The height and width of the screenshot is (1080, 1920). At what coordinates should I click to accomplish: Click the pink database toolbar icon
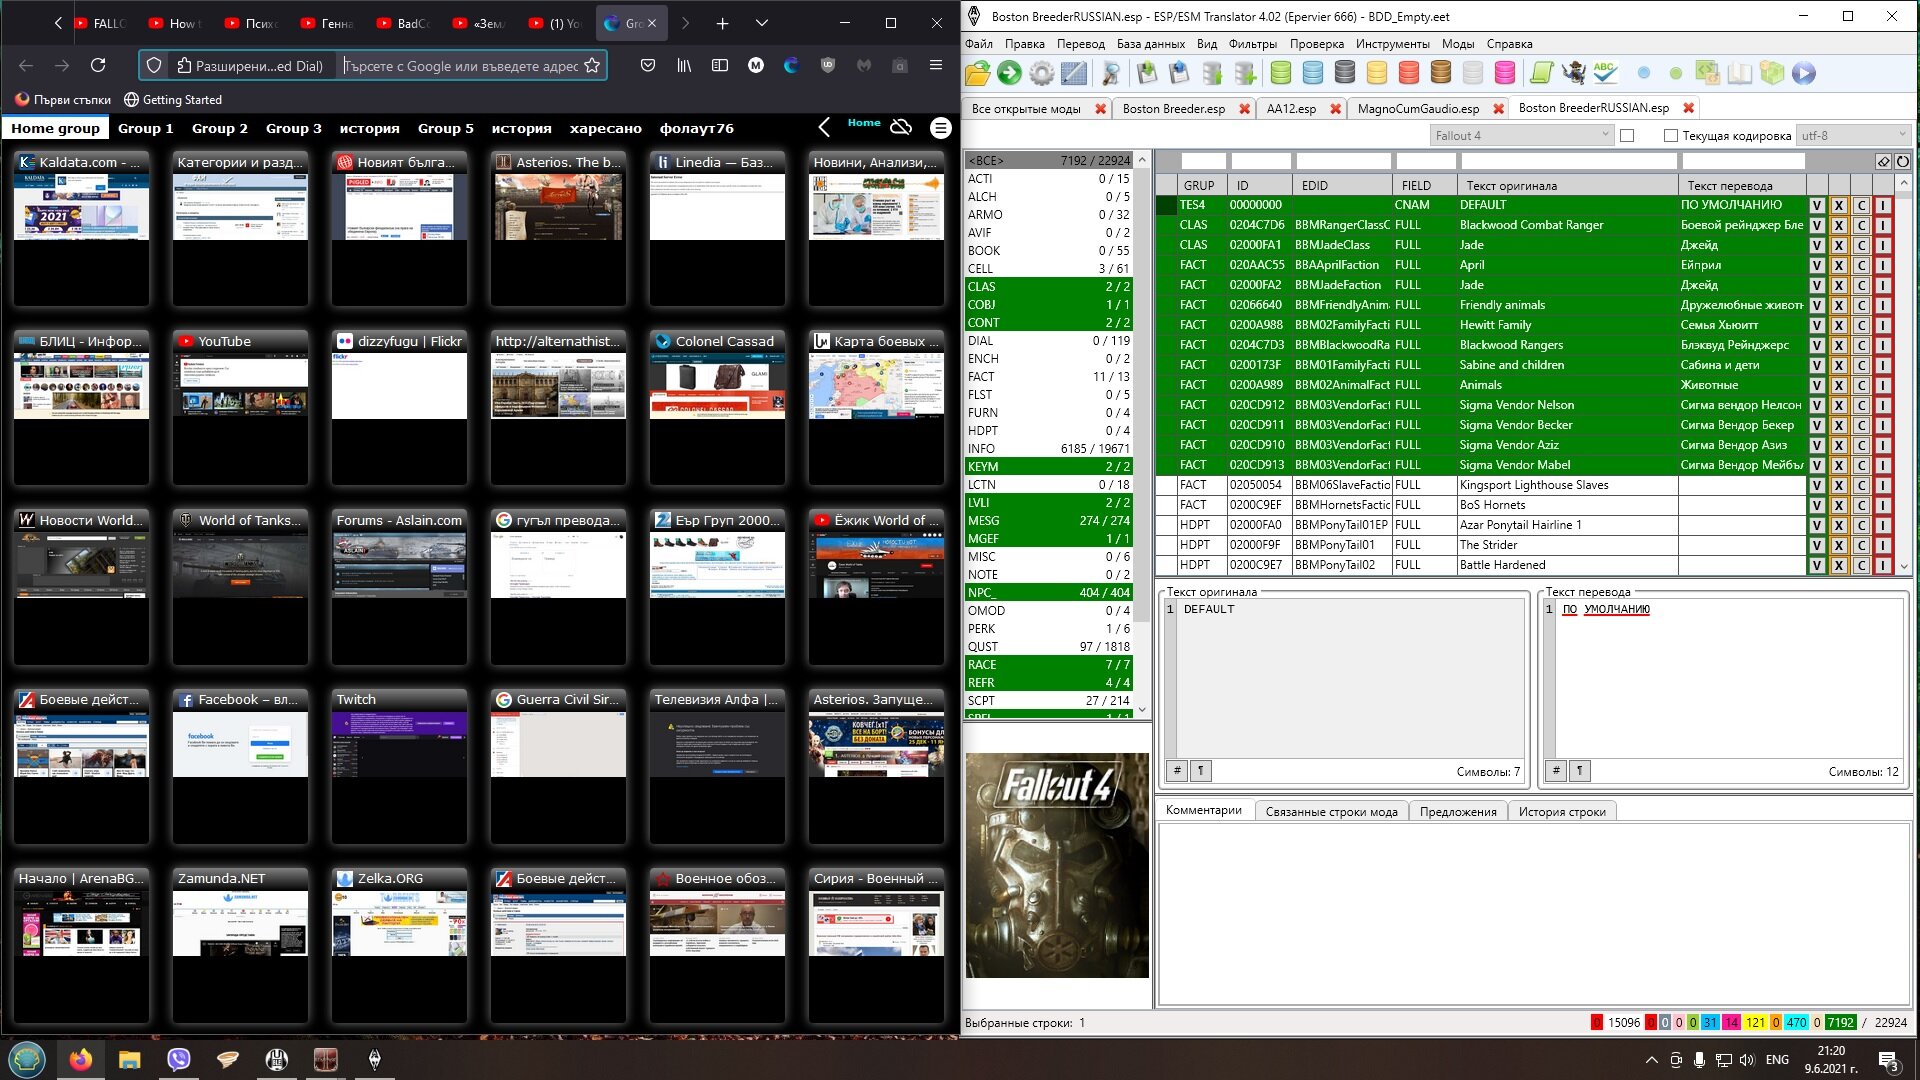(x=1504, y=73)
